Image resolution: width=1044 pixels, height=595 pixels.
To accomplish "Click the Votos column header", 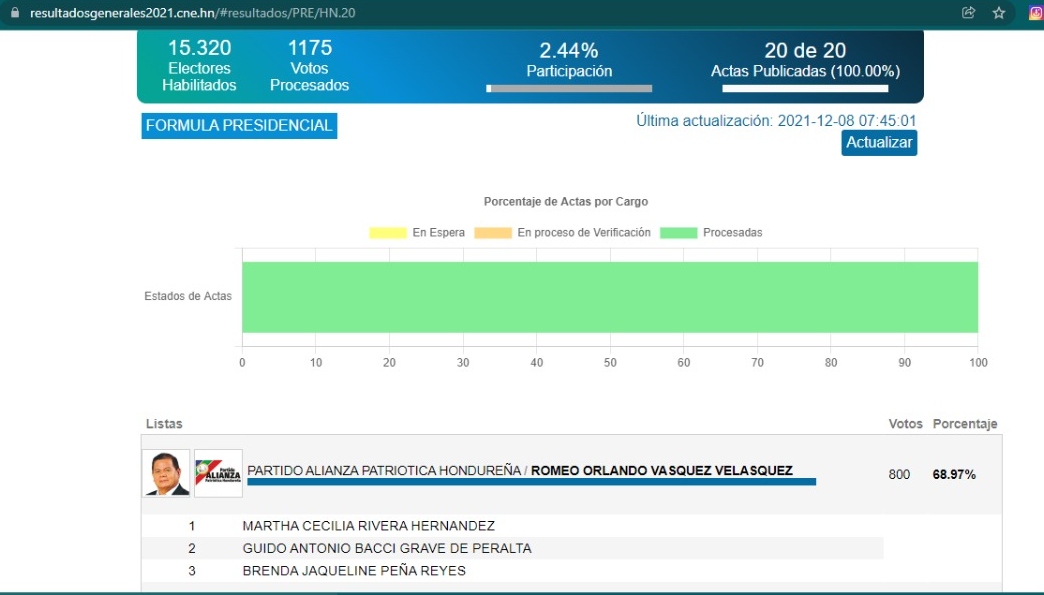I will point(906,424).
